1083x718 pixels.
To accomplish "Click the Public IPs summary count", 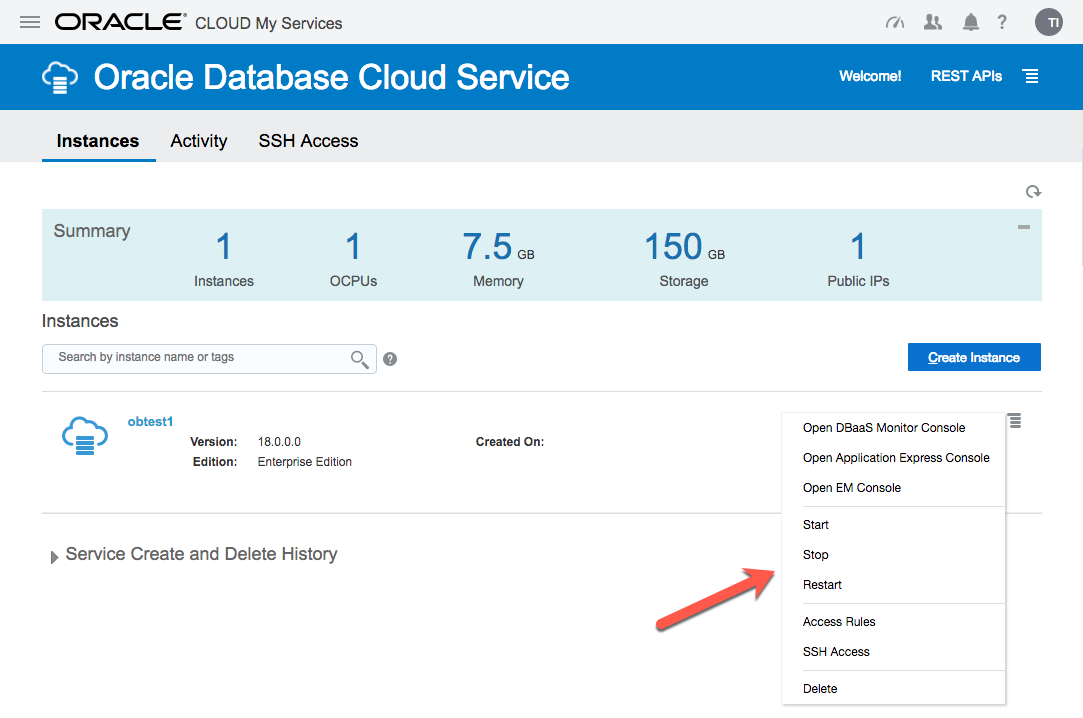I will tap(858, 247).
